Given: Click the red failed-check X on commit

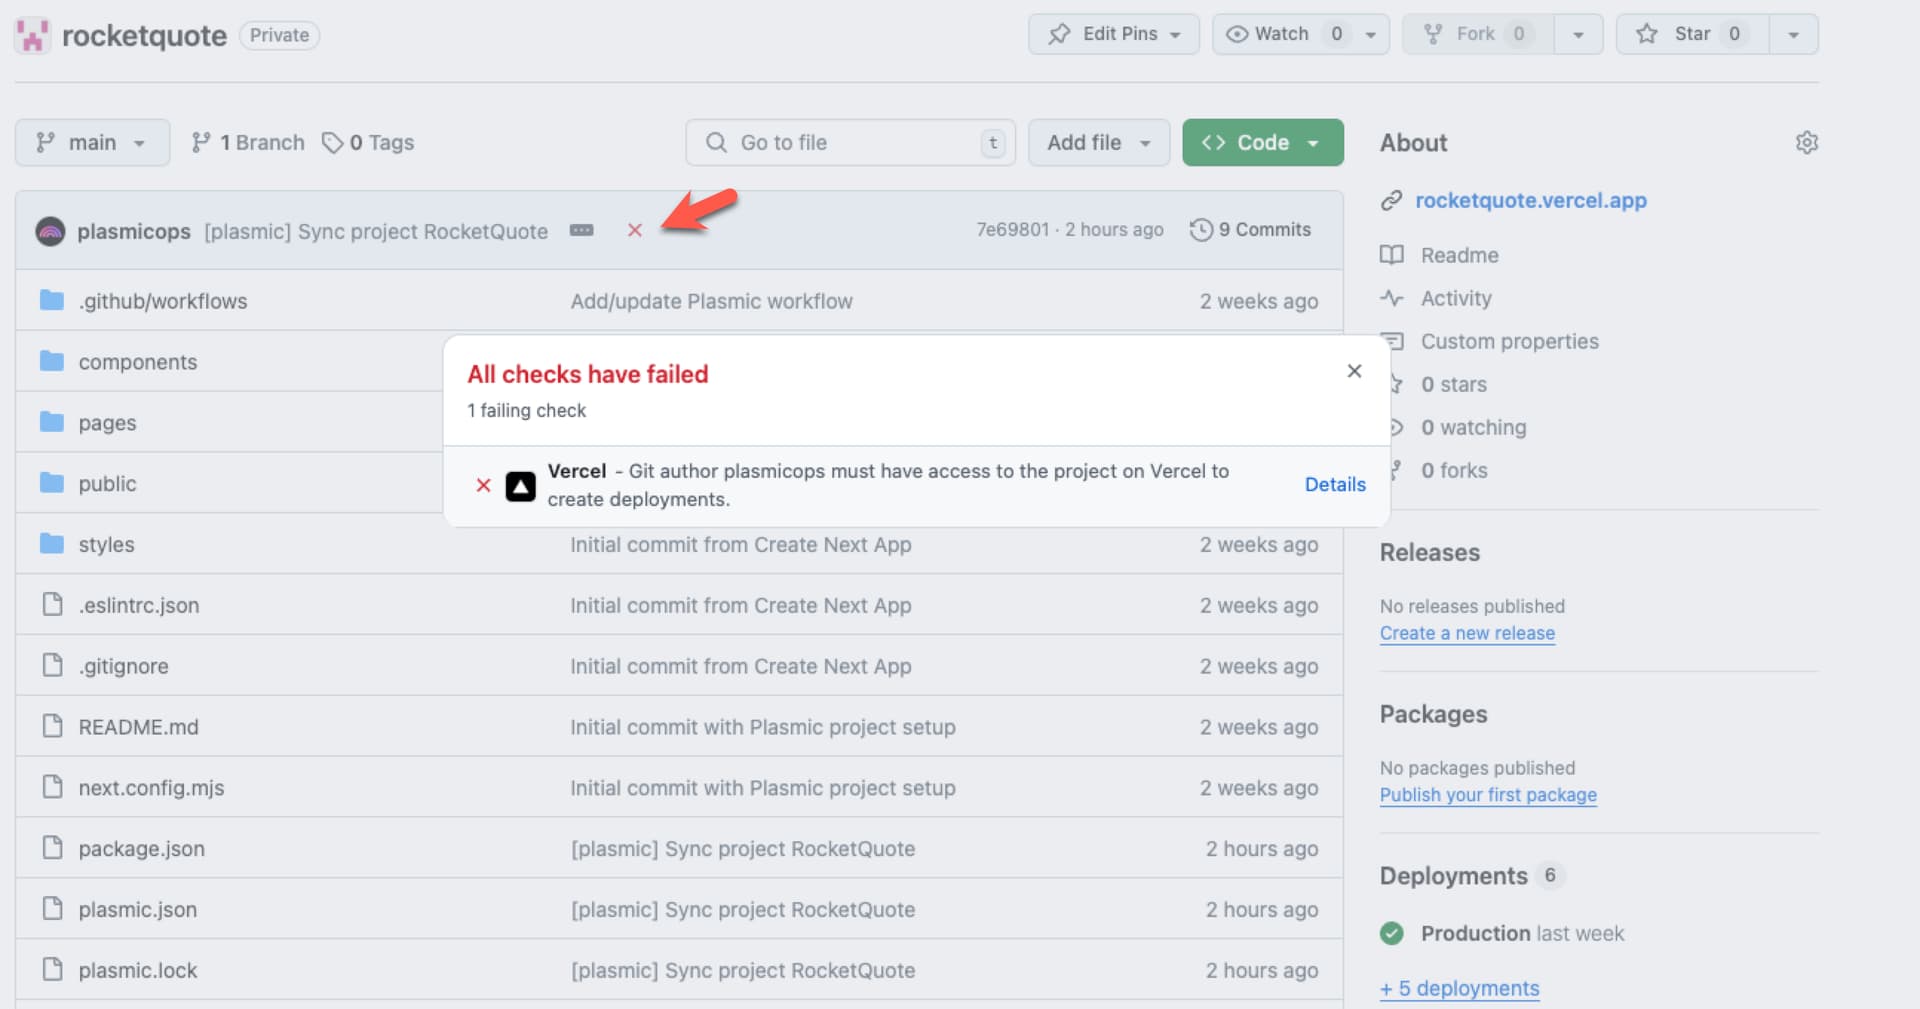Looking at the screenshot, I should click(x=634, y=230).
